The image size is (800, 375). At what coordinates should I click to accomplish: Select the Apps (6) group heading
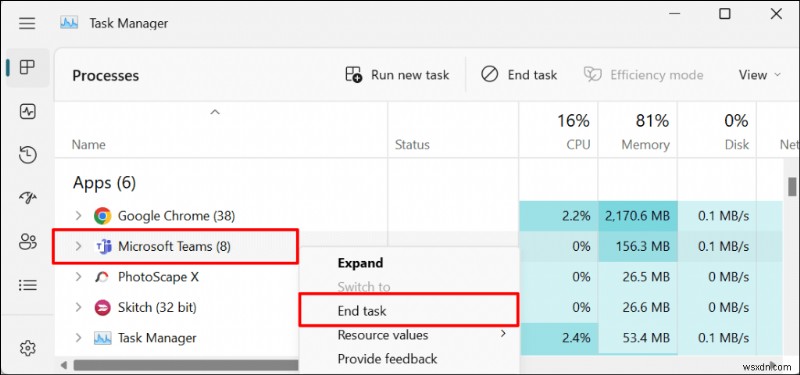click(104, 183)
